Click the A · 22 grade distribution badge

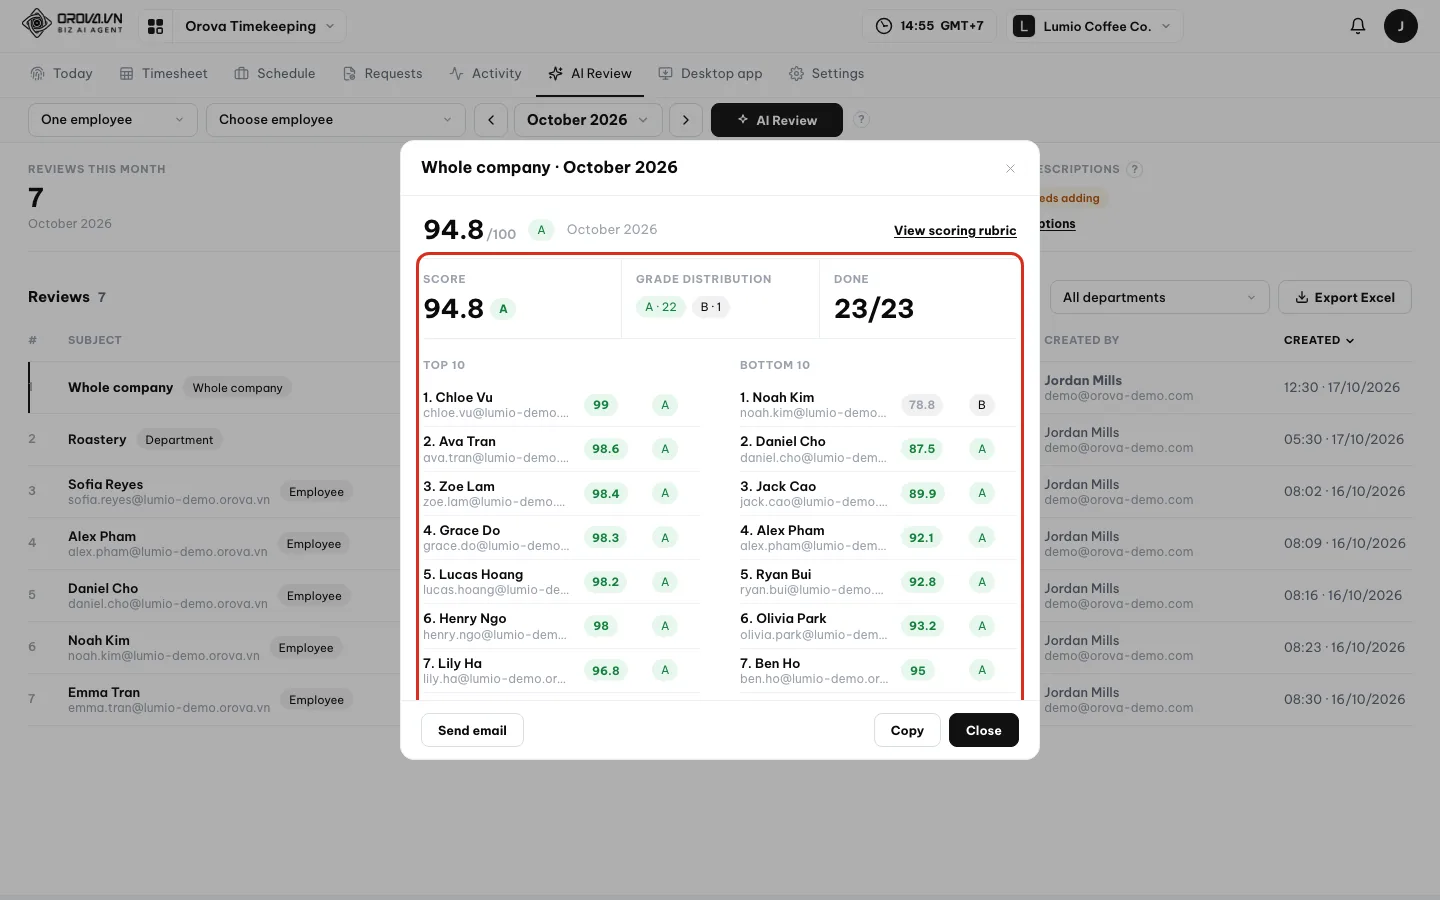pos(661,307)
